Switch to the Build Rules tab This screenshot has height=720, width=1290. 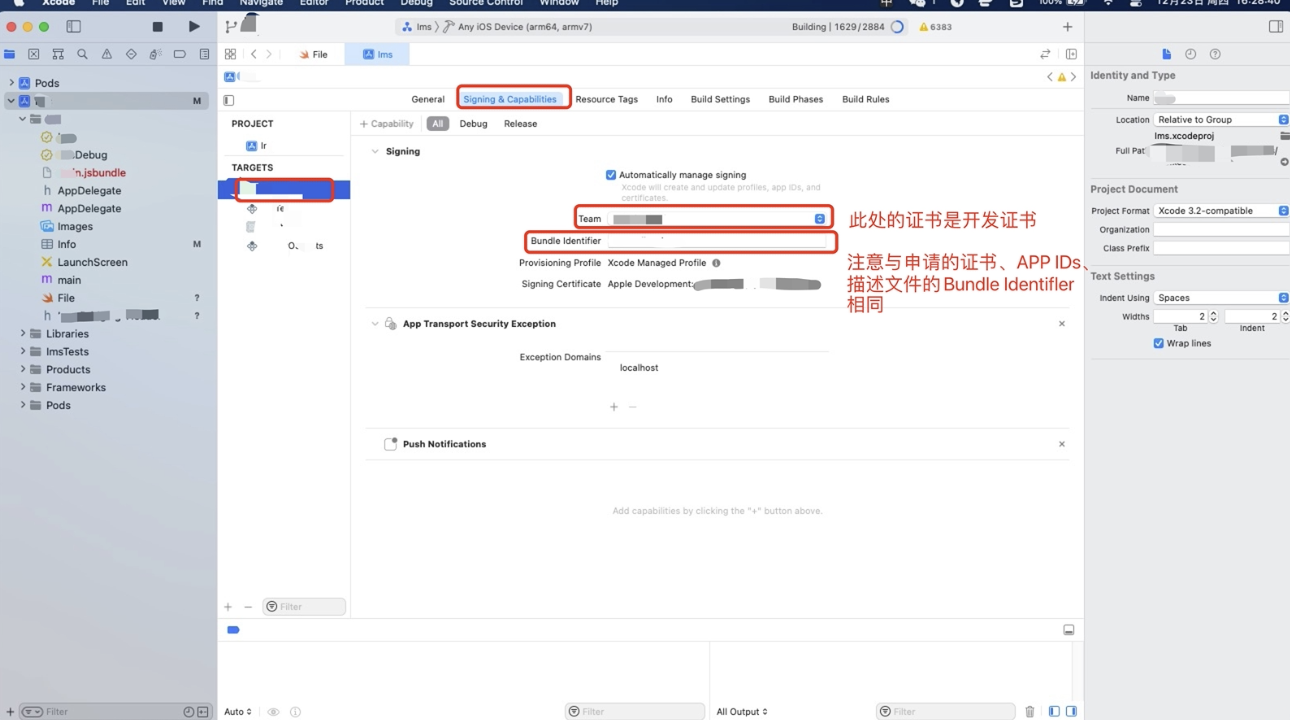[866, 100]
